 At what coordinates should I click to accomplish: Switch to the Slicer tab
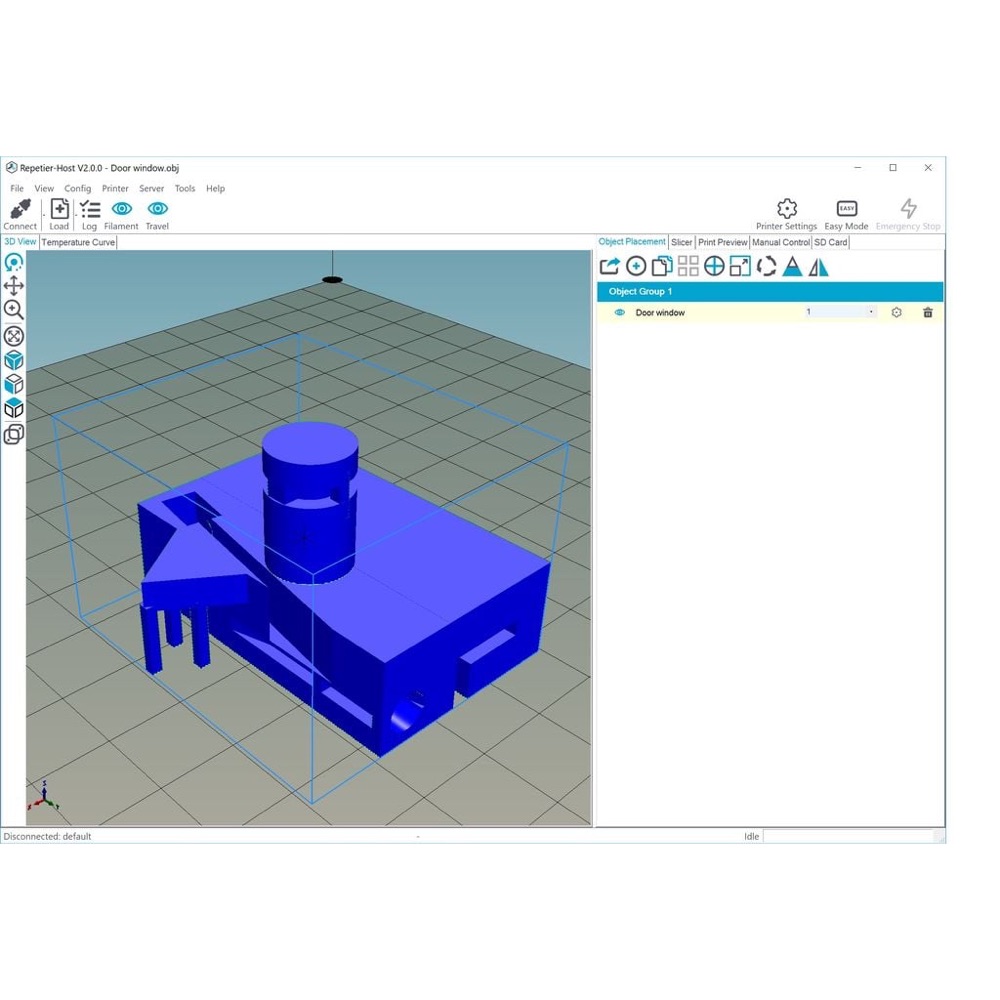click(681, 242)
